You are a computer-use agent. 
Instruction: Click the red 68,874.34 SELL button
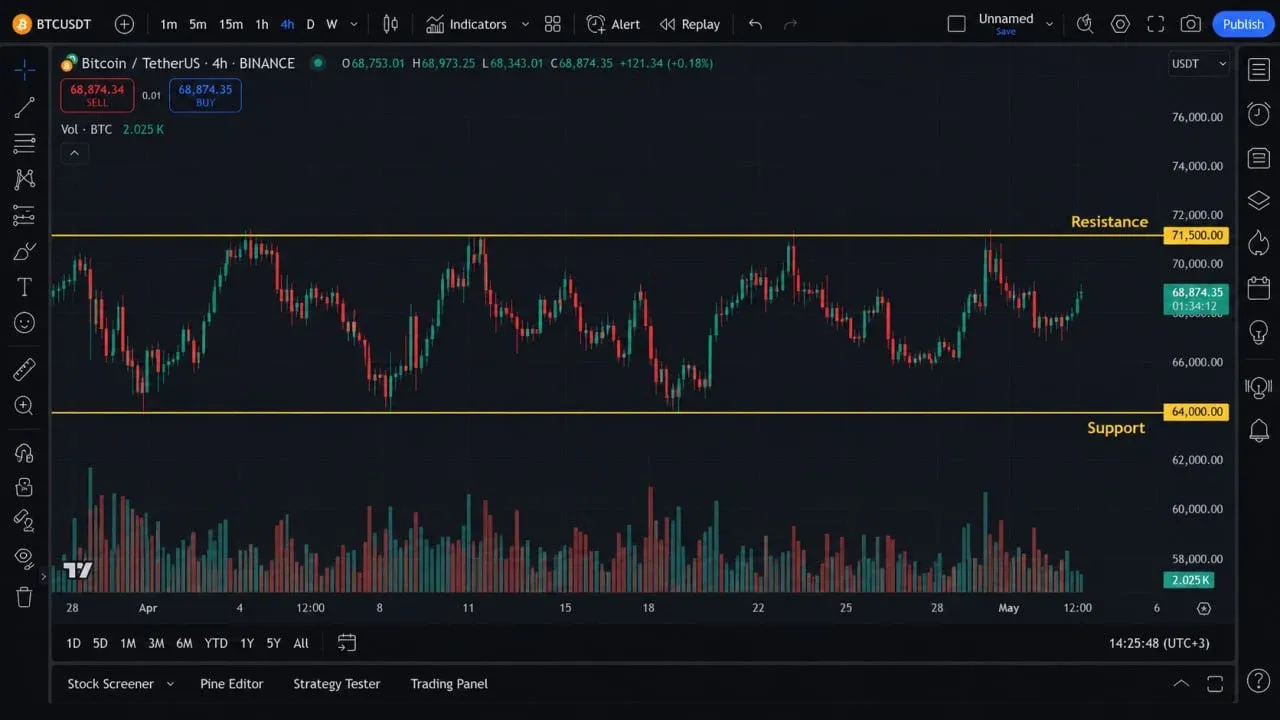97,95
